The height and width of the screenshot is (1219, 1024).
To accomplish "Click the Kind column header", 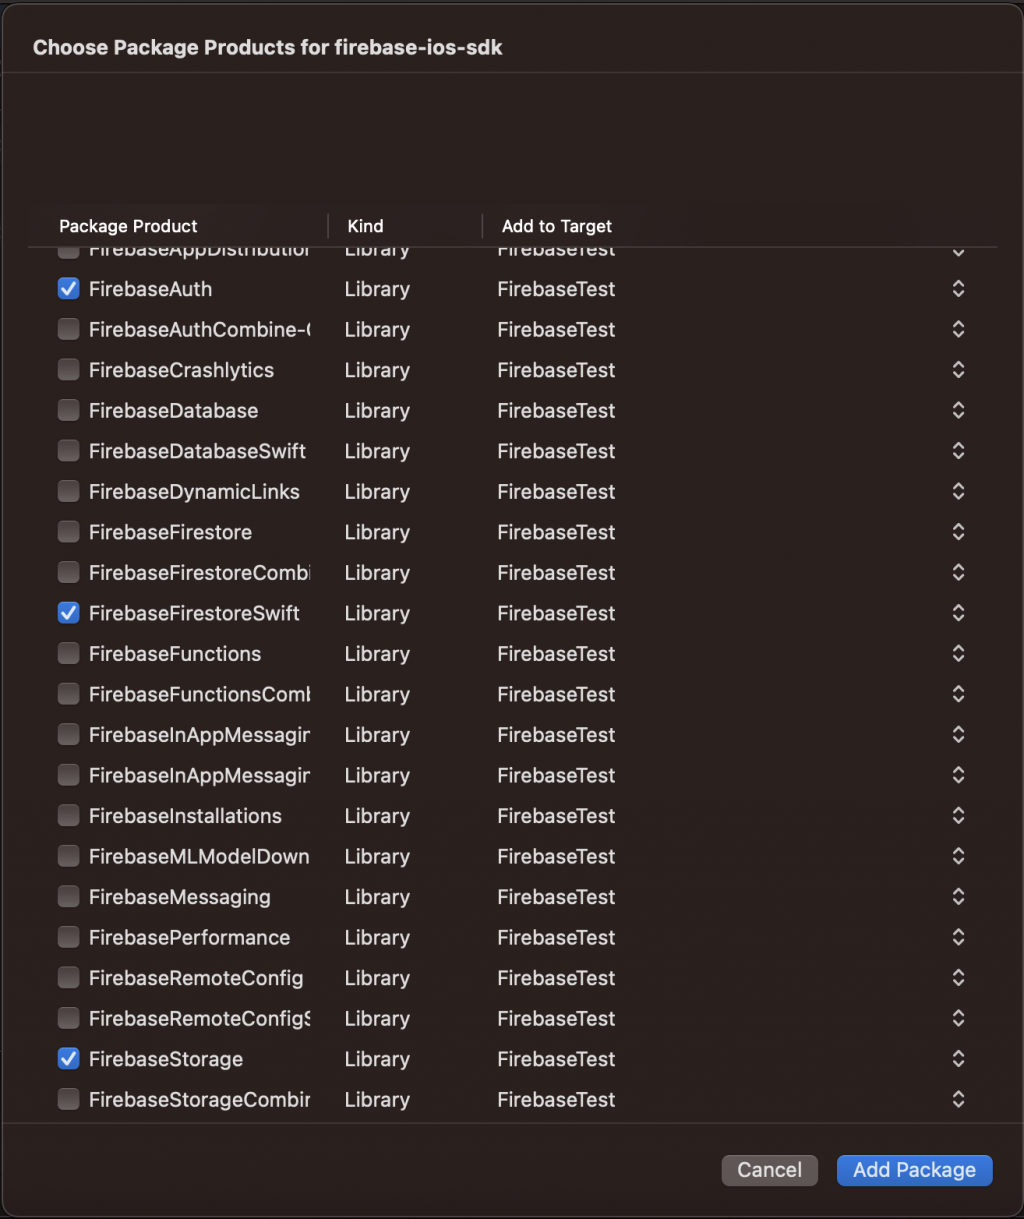I will pos(365,226).
